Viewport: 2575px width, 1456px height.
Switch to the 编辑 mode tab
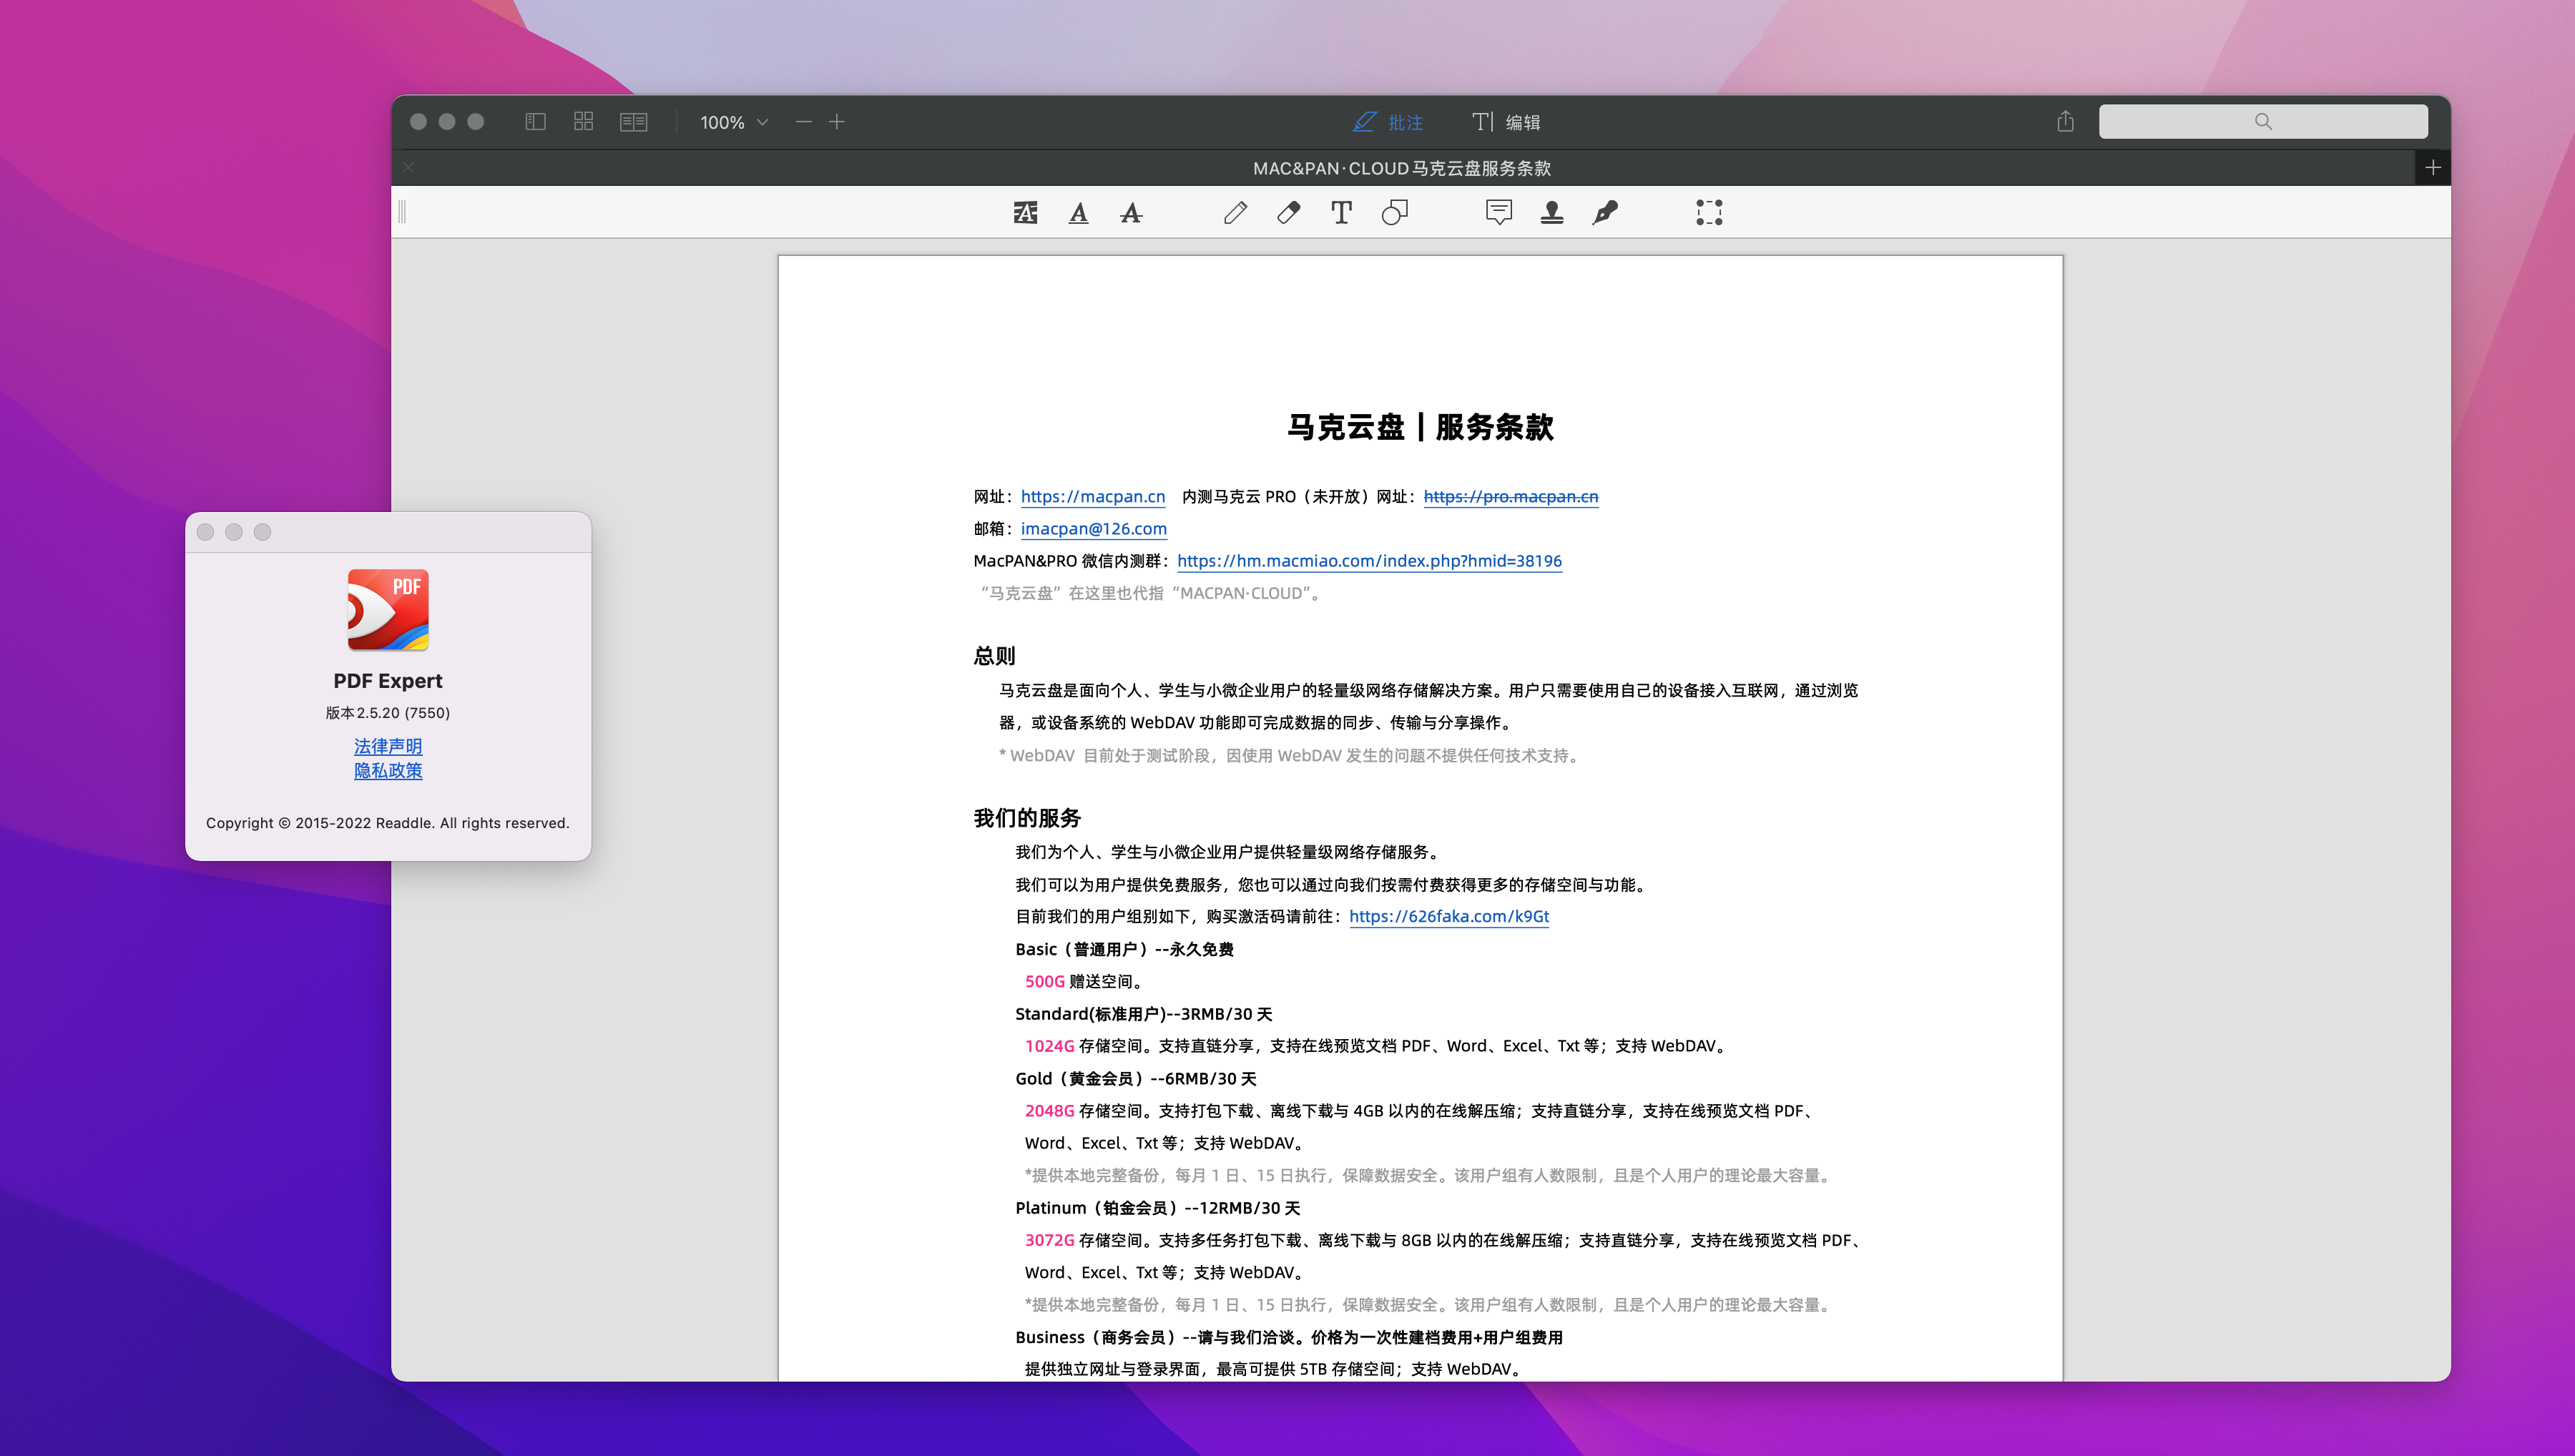[x=1508, y=121]
